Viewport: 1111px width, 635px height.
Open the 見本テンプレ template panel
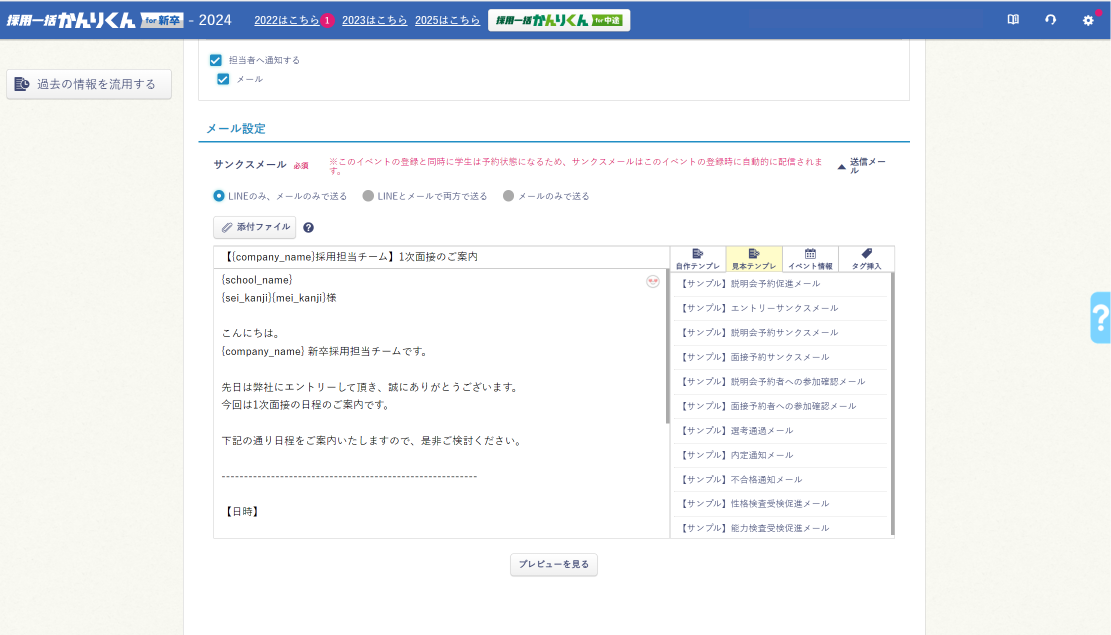click(756, 258)
